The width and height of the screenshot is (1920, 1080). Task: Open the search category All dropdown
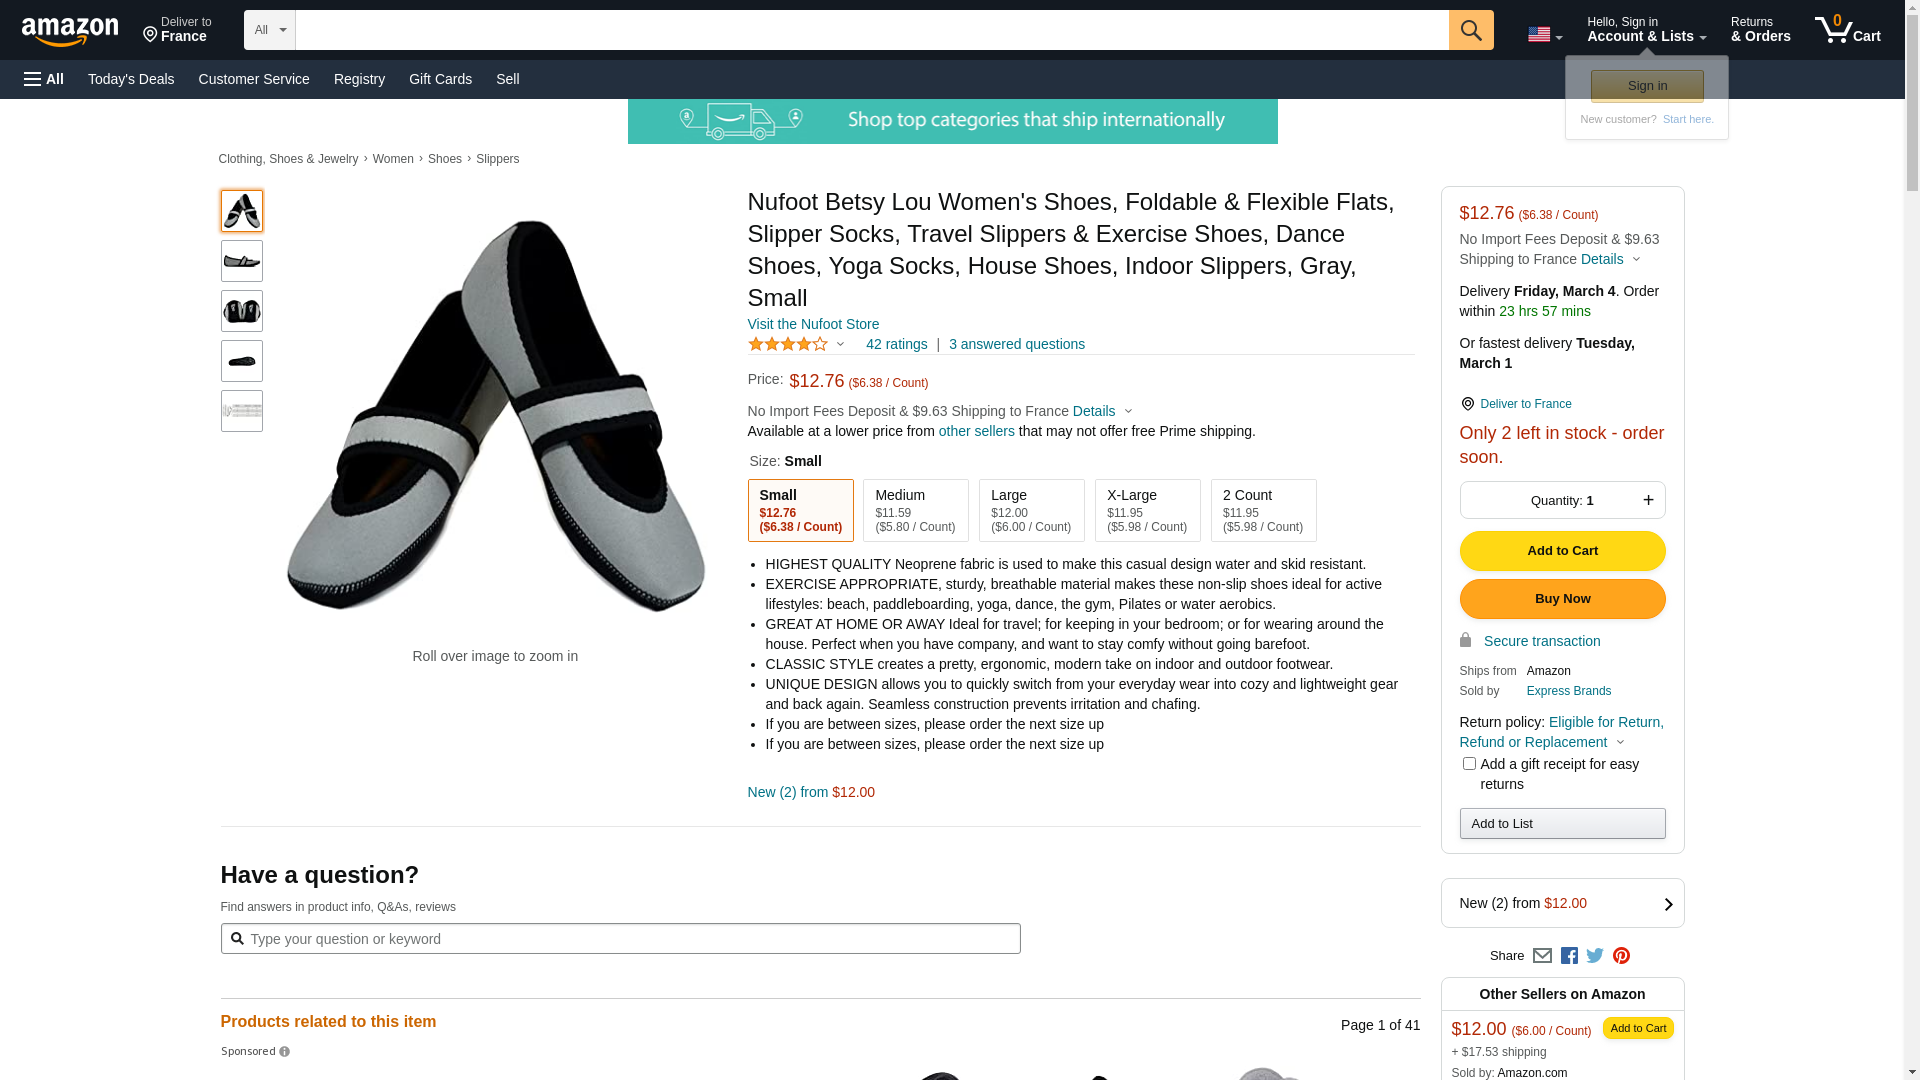[x=270, y=30]
